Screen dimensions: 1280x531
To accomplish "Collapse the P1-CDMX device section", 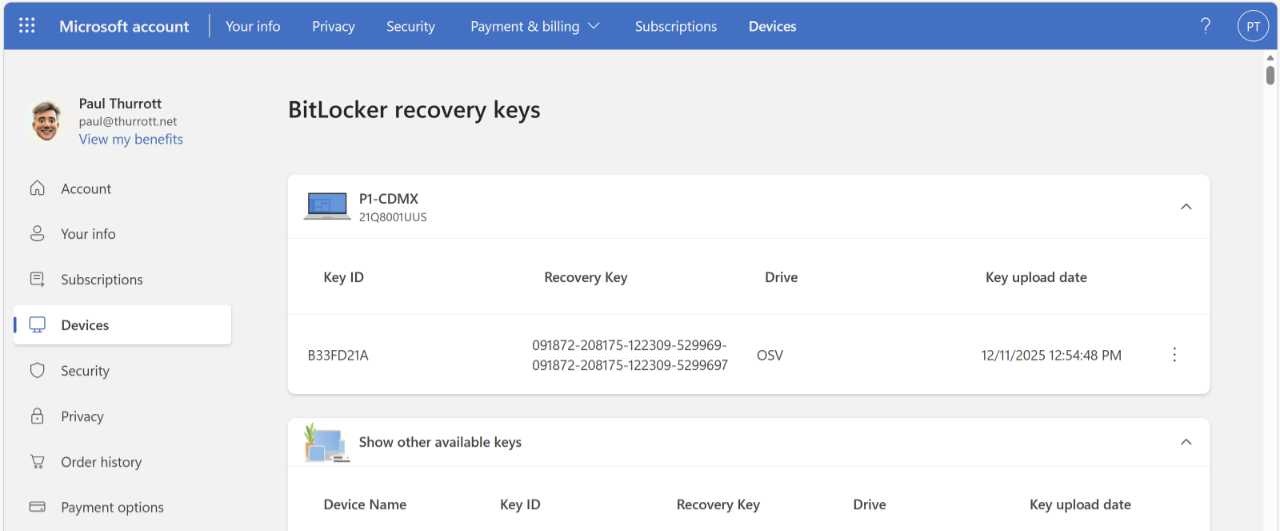I will pyautogui.click(x=1186, y=207).
